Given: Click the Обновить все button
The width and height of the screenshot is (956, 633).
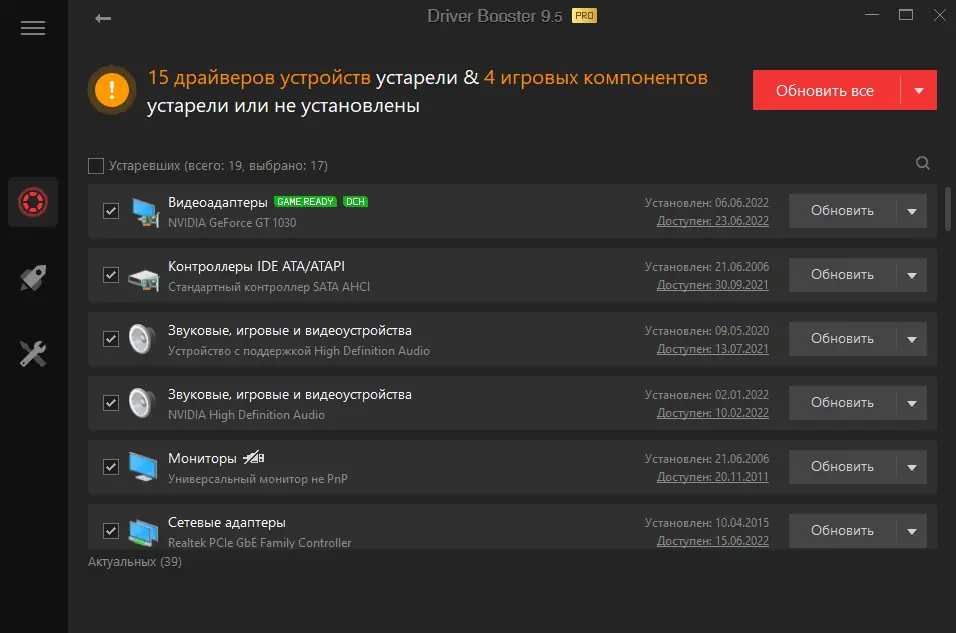Looking at the screenshot, I should pos(826,91).
